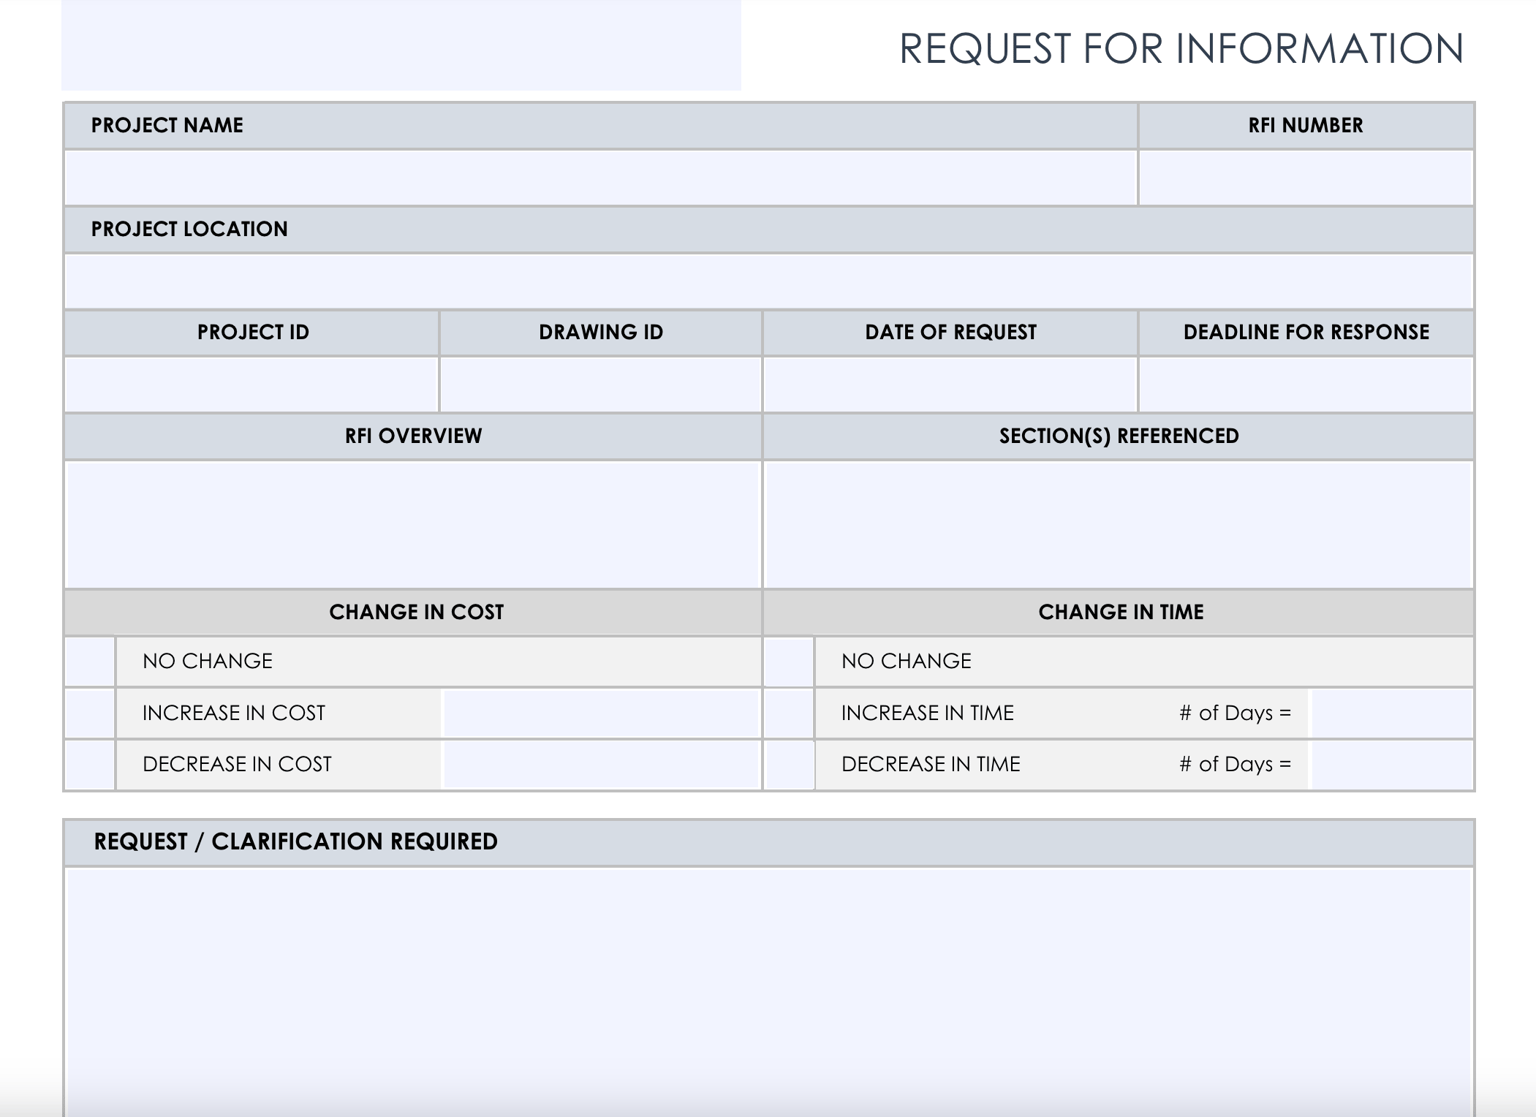Check the DECREASE IN COST checkbox
Image resolution: width=1536 pixels, height=1117 pixels.
pos(88,764)
